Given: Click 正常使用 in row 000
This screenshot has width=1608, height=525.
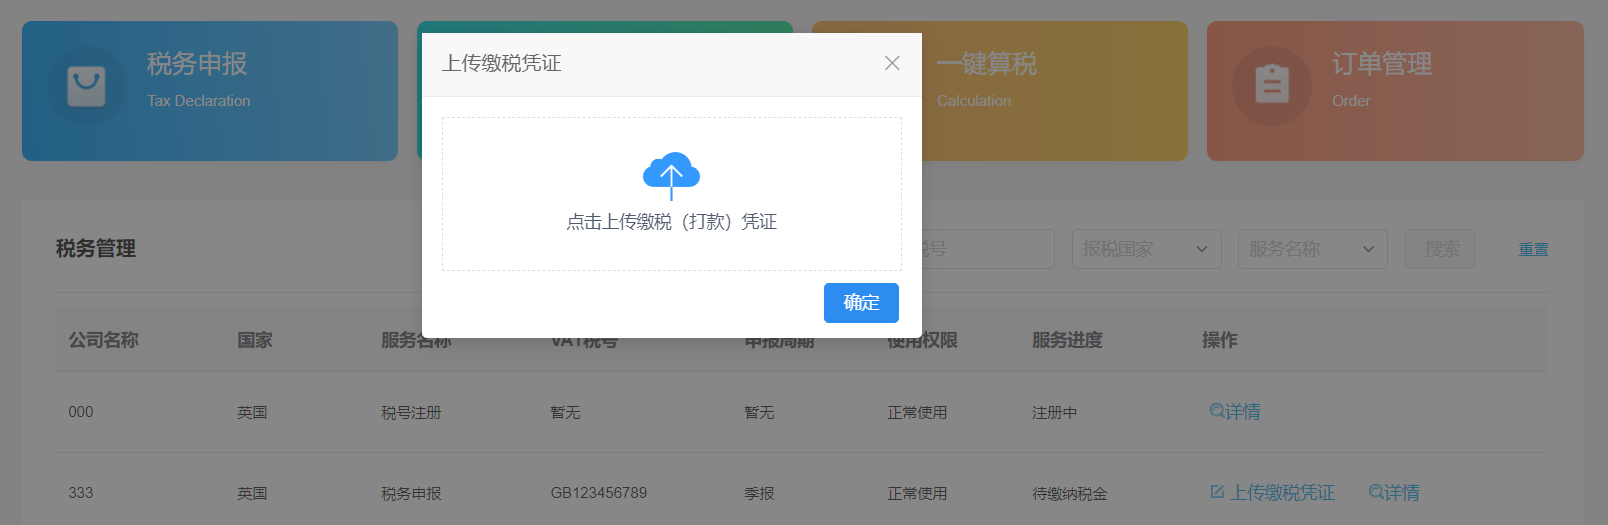Looking at the screenshot, I should 917,412.
